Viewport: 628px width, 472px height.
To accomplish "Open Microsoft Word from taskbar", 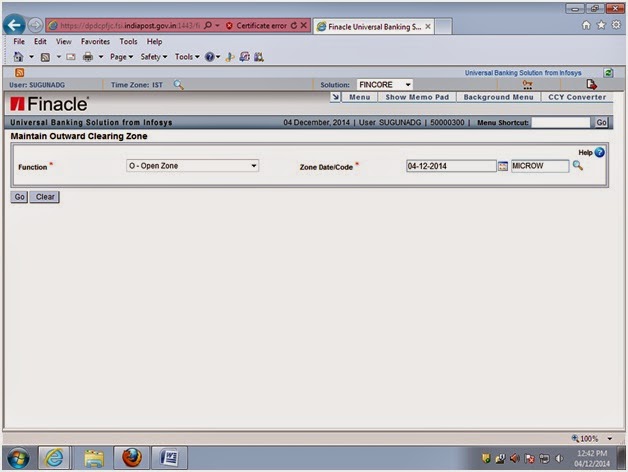I will tap(169, 458).
